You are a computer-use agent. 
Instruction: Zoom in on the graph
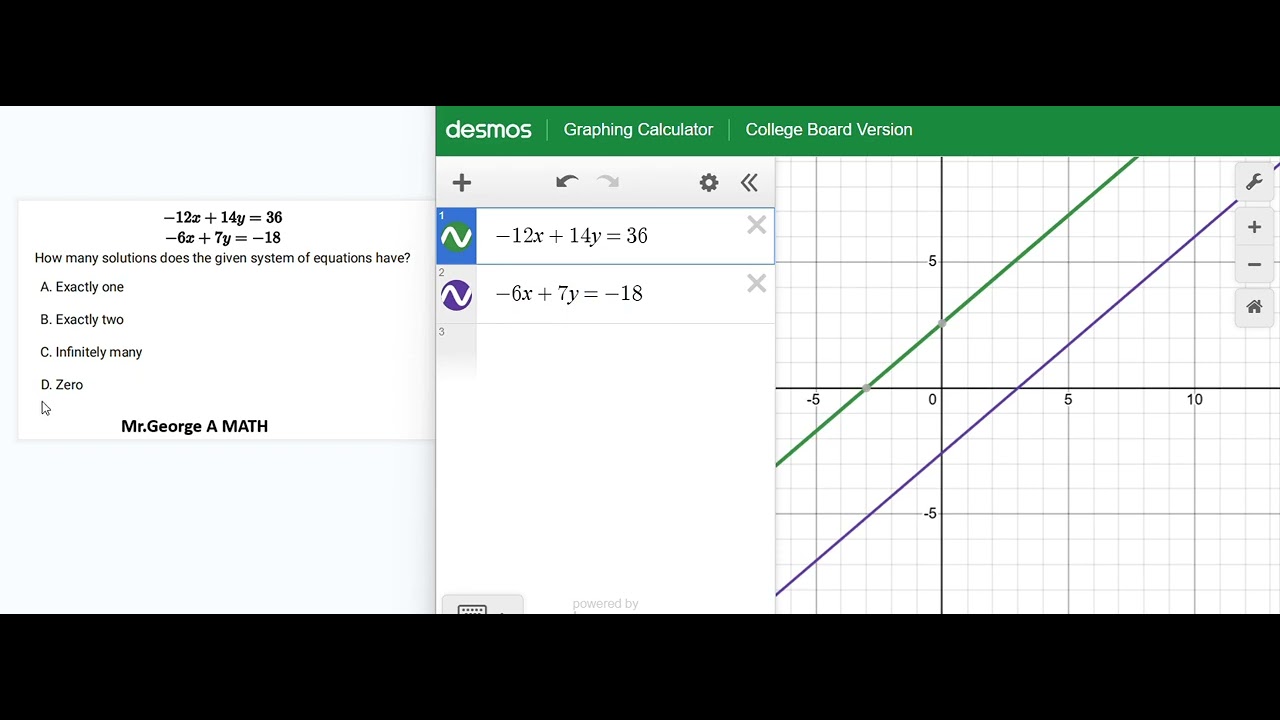(1254, 227)
